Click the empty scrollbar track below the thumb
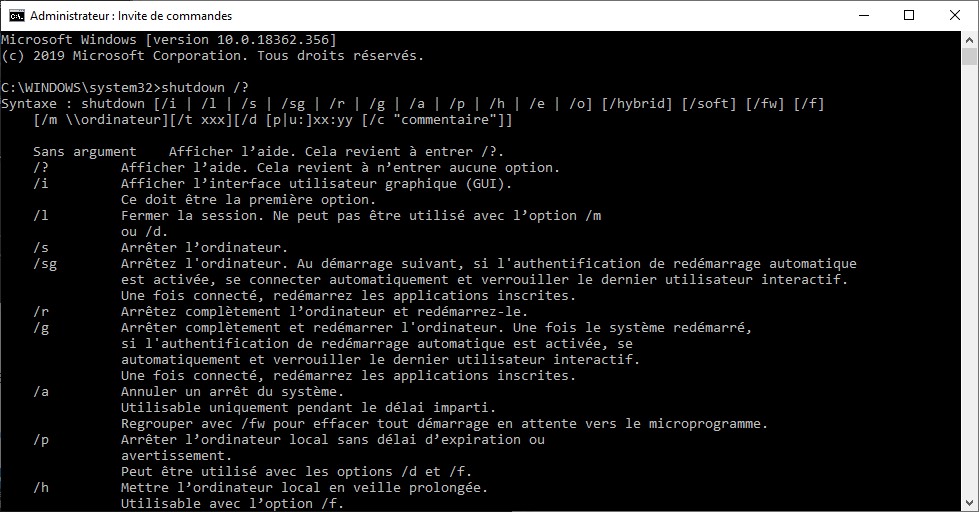Image resolution: width=979 pixels, height=512 pixels. point(969,300)
